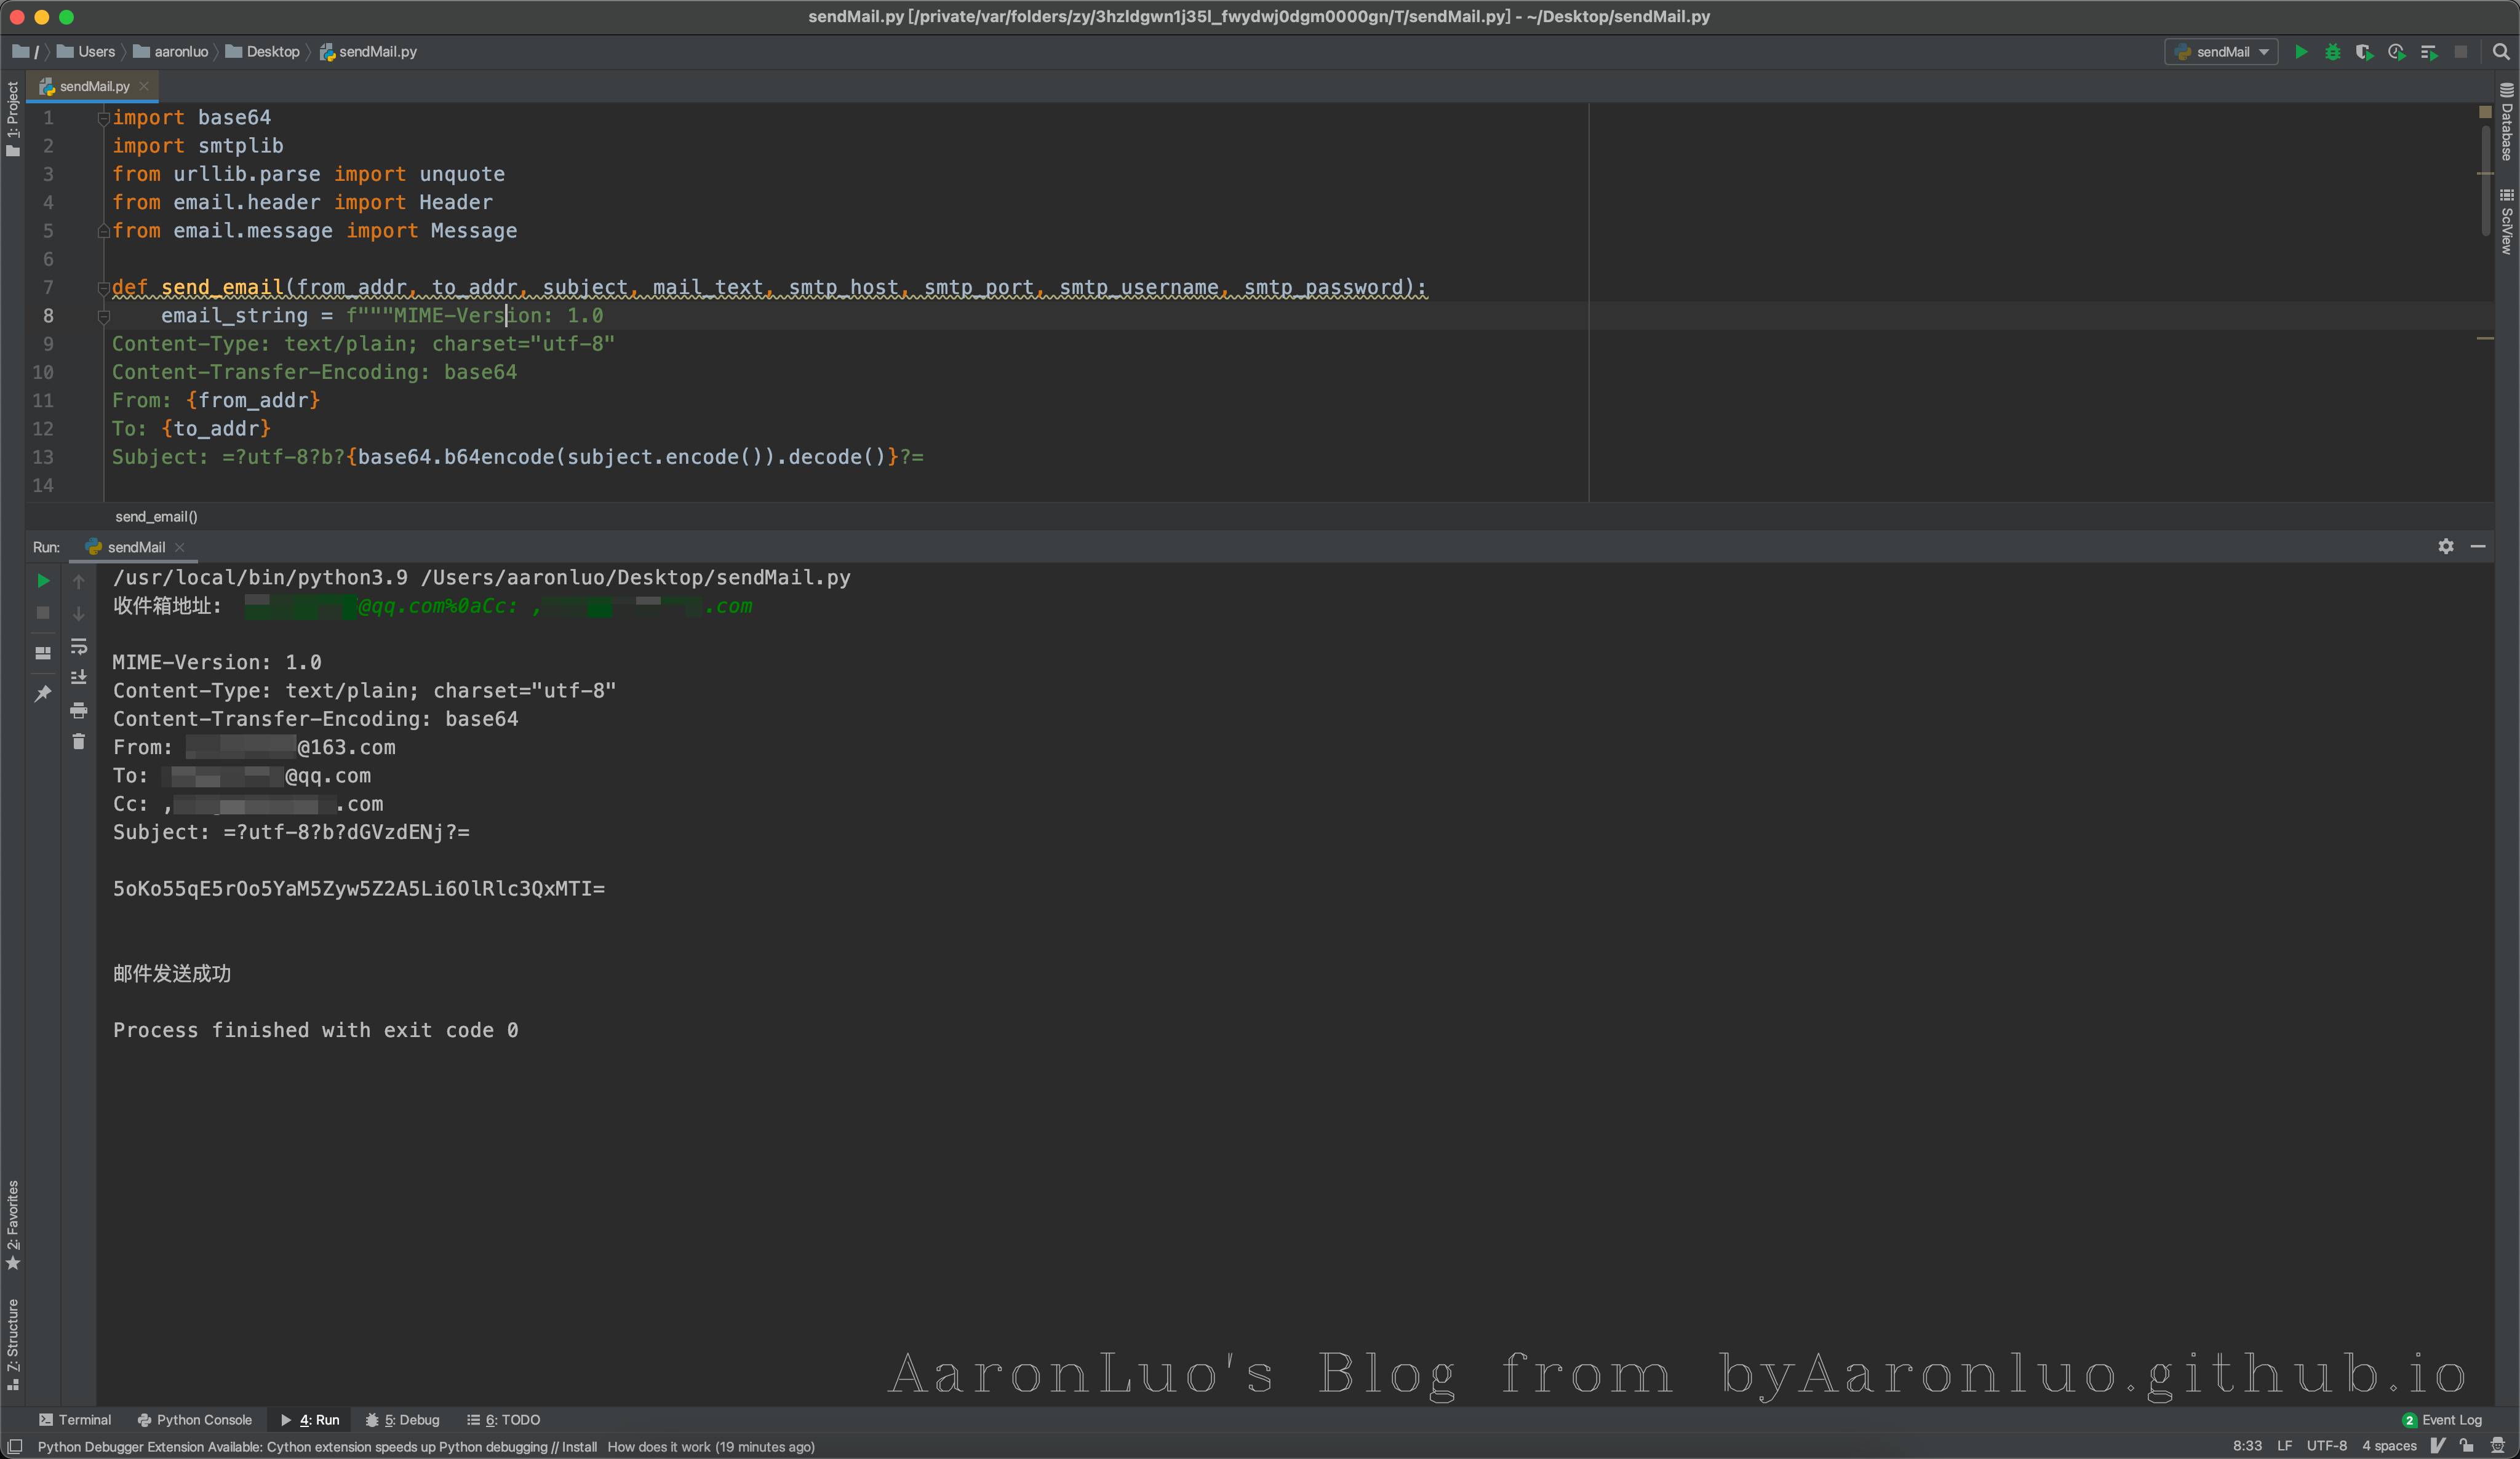Rerun sendMail from Run panel
The image size is (2520, 1459).
43,581
